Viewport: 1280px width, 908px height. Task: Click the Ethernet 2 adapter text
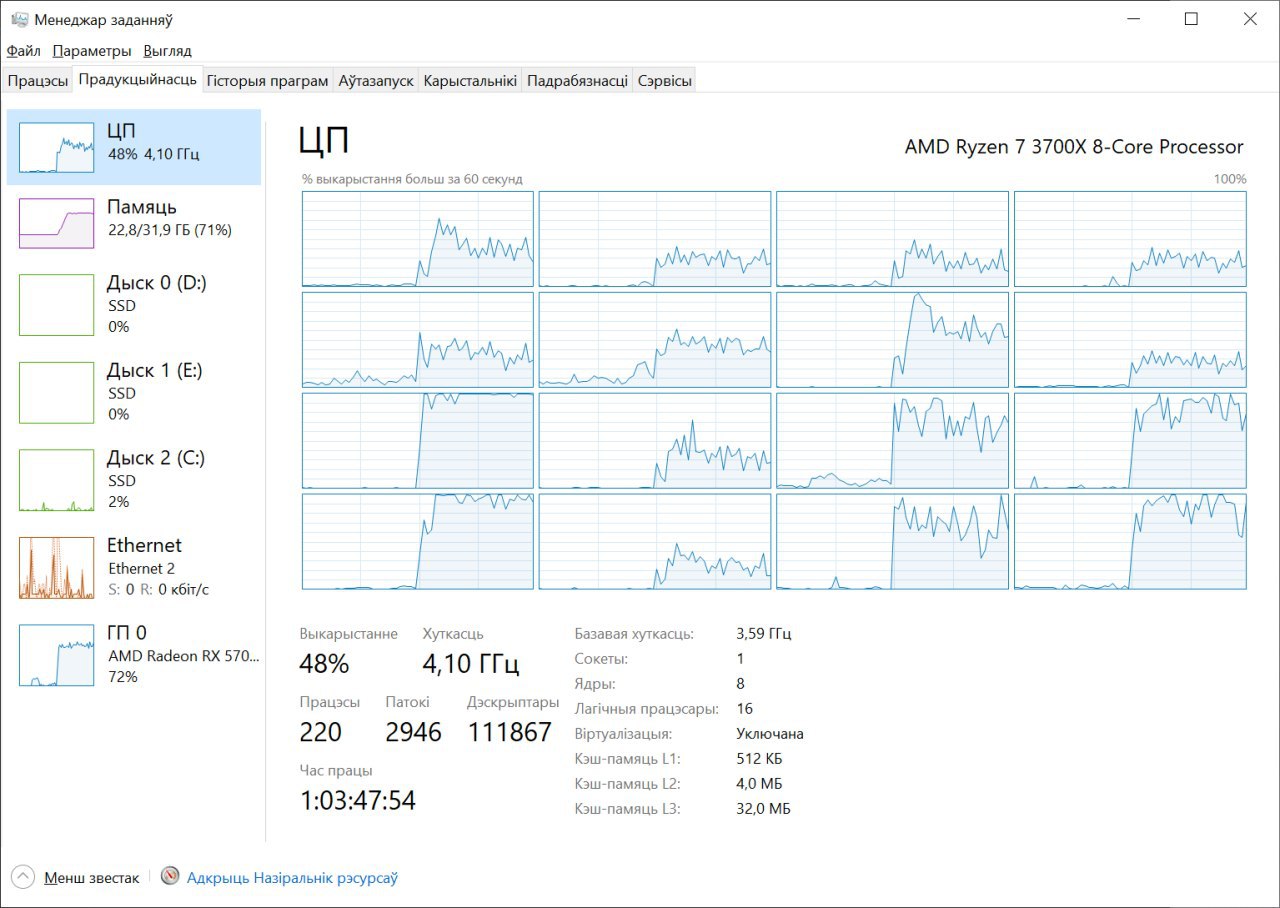click(x=142, y=568)
